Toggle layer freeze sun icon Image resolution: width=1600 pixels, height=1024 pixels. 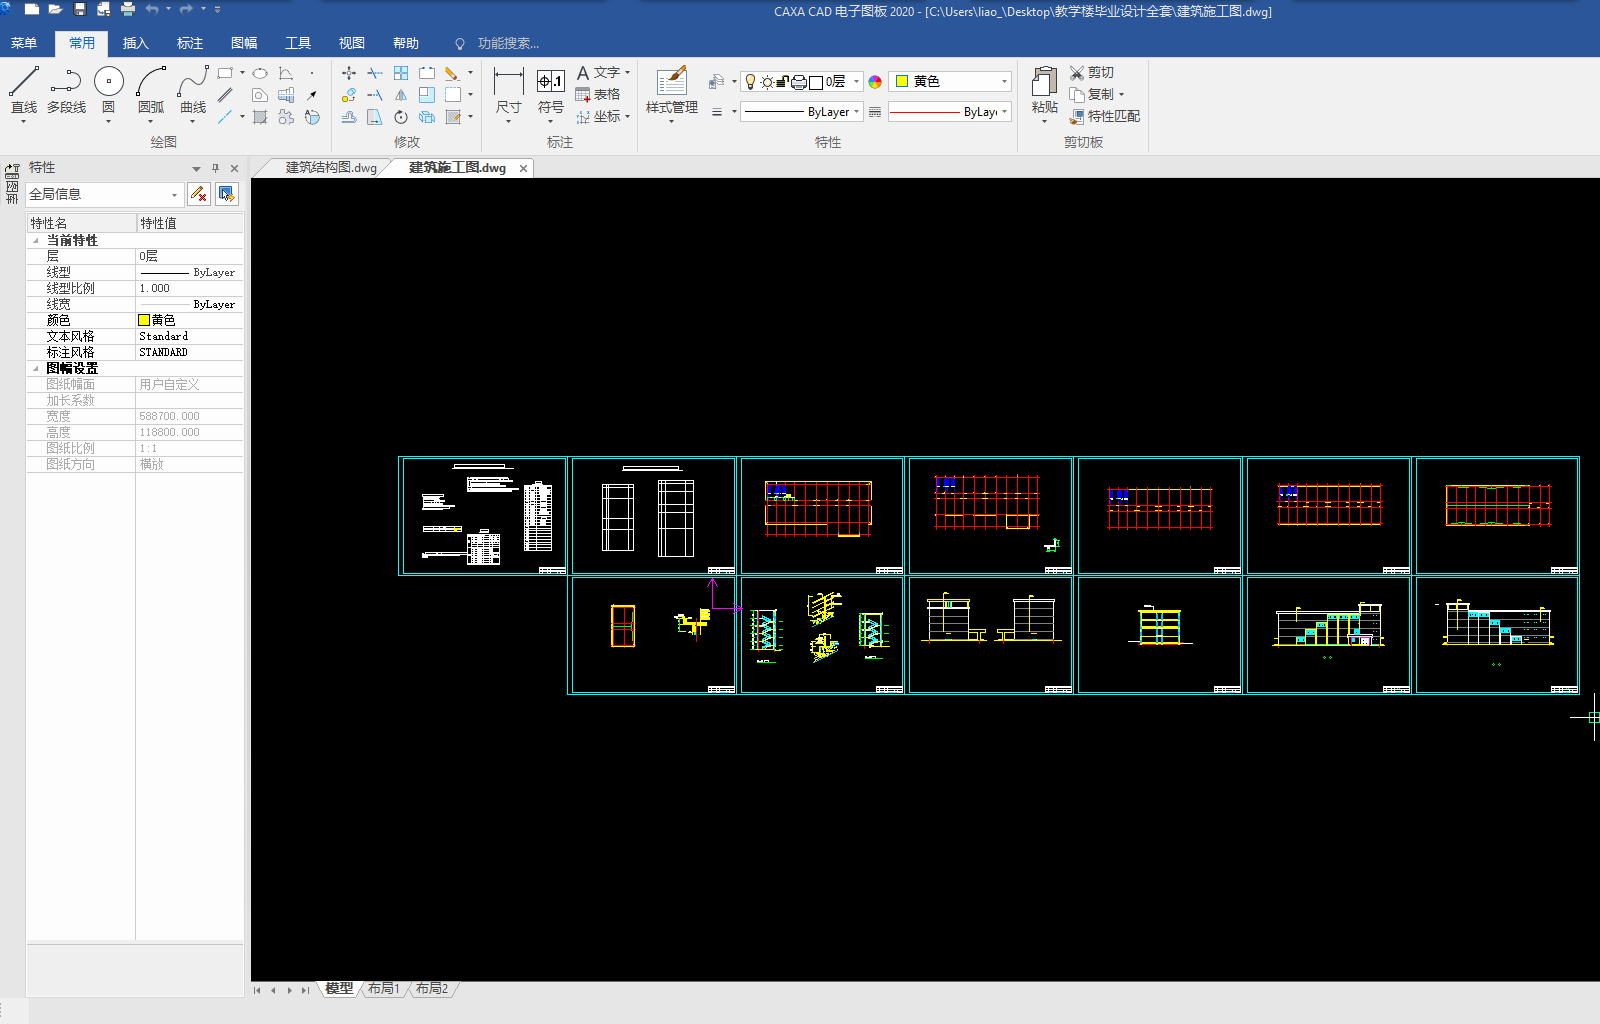[767, 82]
